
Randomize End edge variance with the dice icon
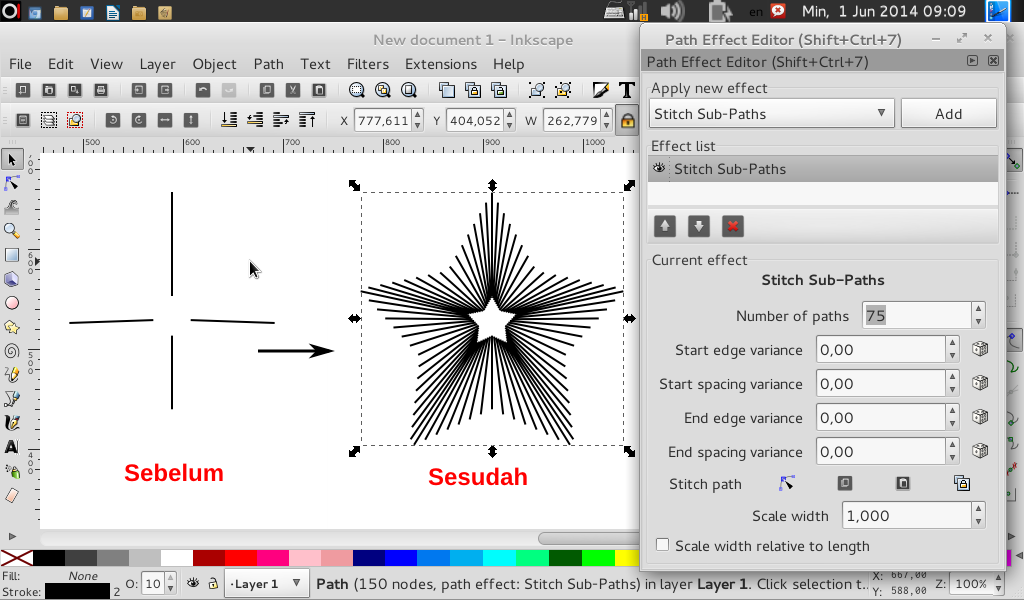tap(979, 417)
